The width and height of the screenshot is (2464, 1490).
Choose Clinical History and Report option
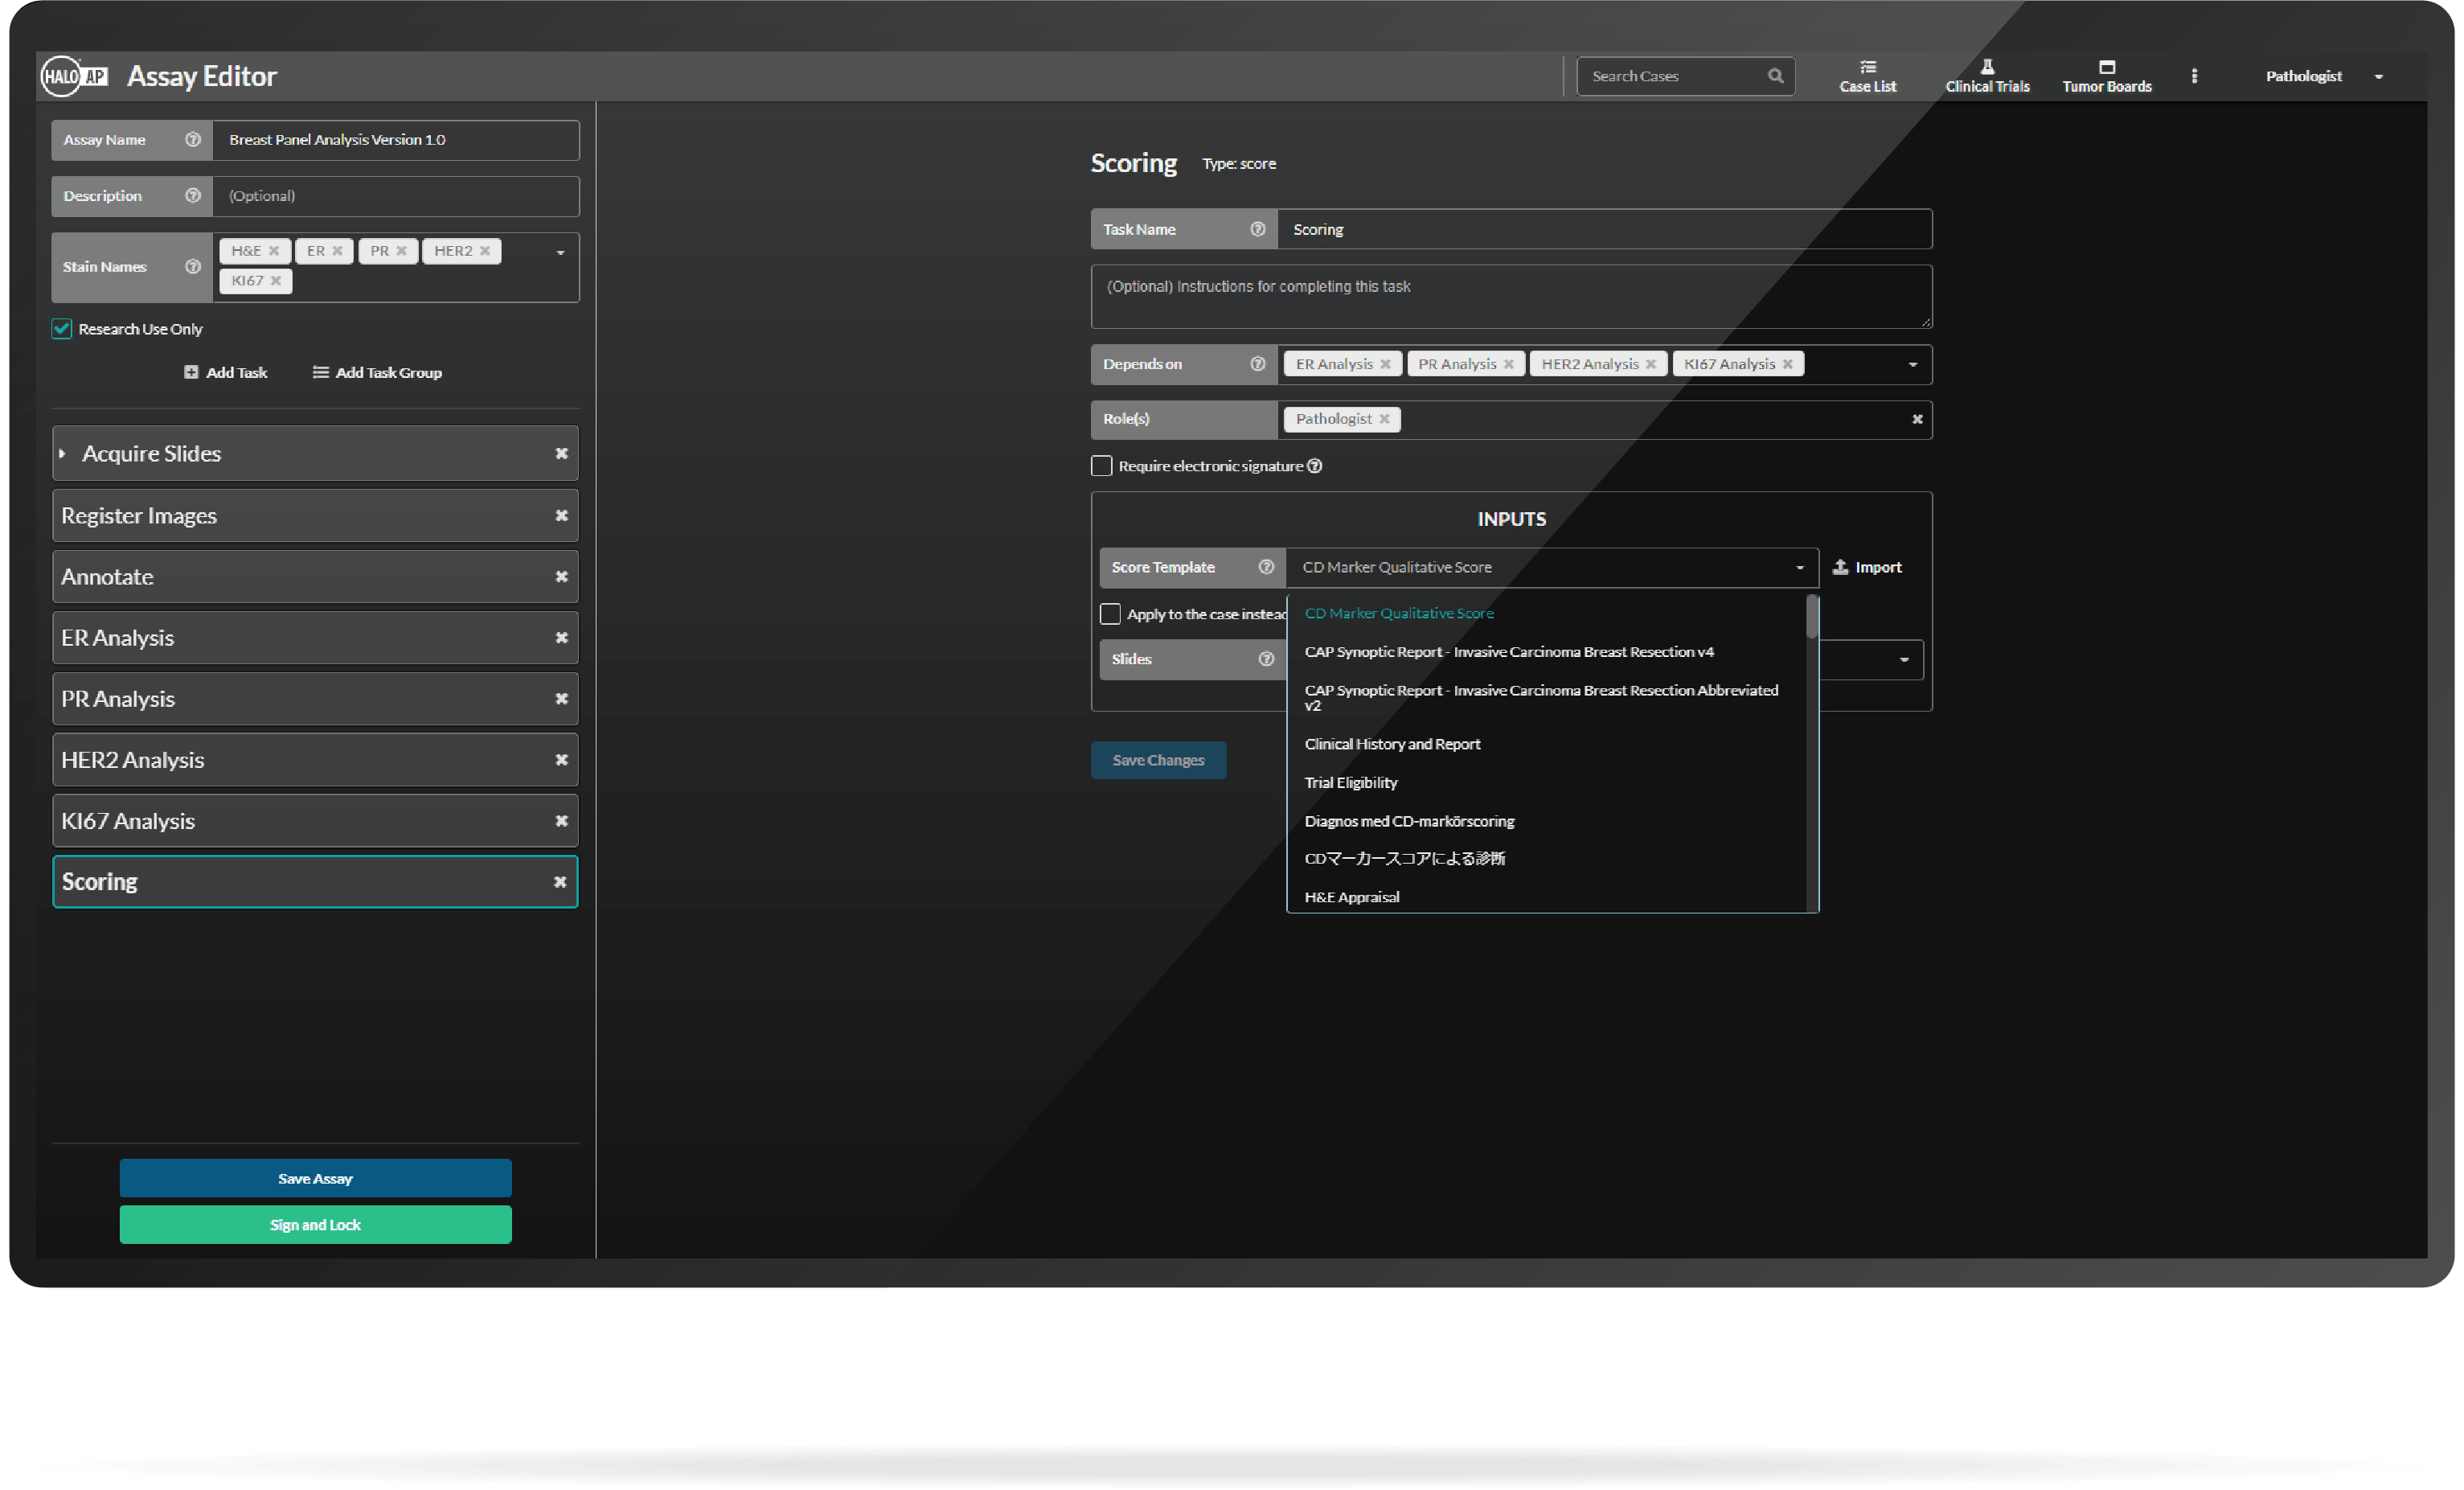[x=1392, y=744]
